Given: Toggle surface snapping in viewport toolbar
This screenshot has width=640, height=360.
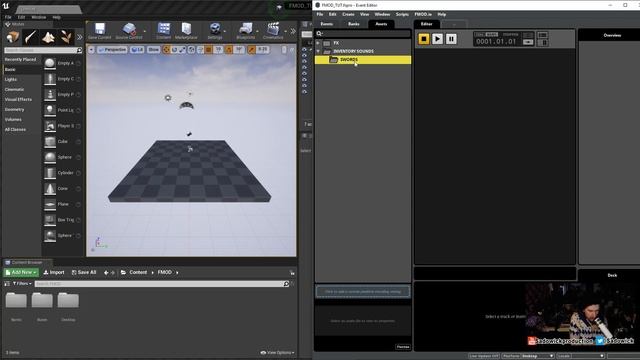Looking at the screenshot, I should coord(200,50).
